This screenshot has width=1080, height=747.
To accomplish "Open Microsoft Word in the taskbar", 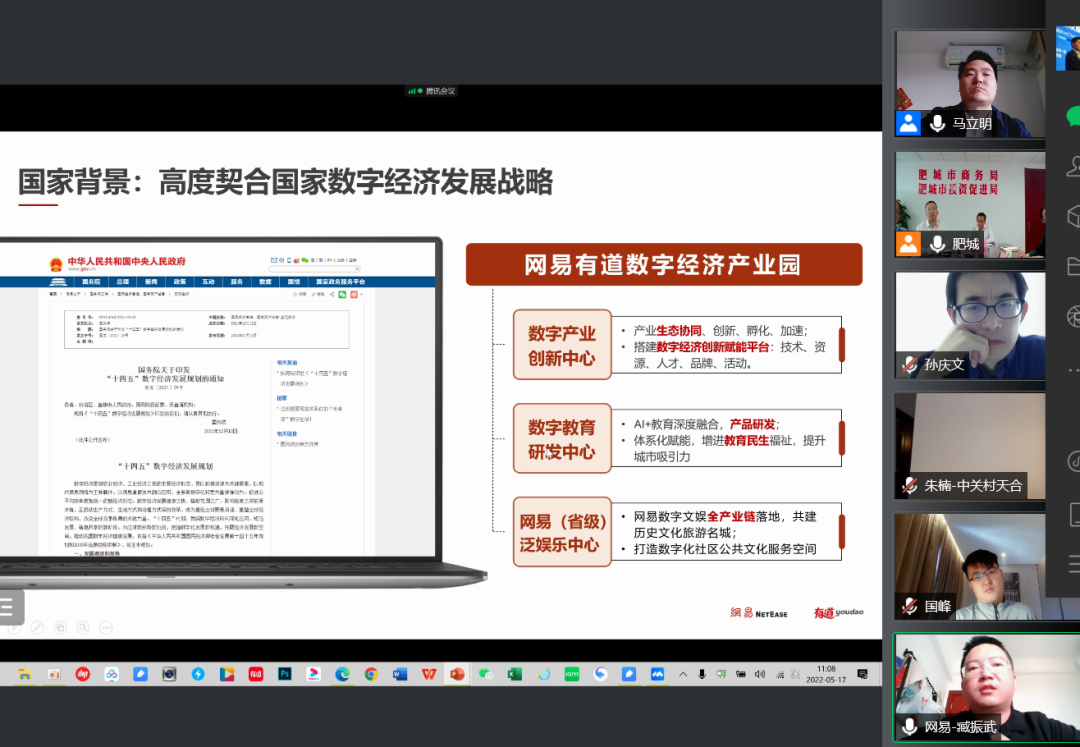I will (x=399, y=674).
